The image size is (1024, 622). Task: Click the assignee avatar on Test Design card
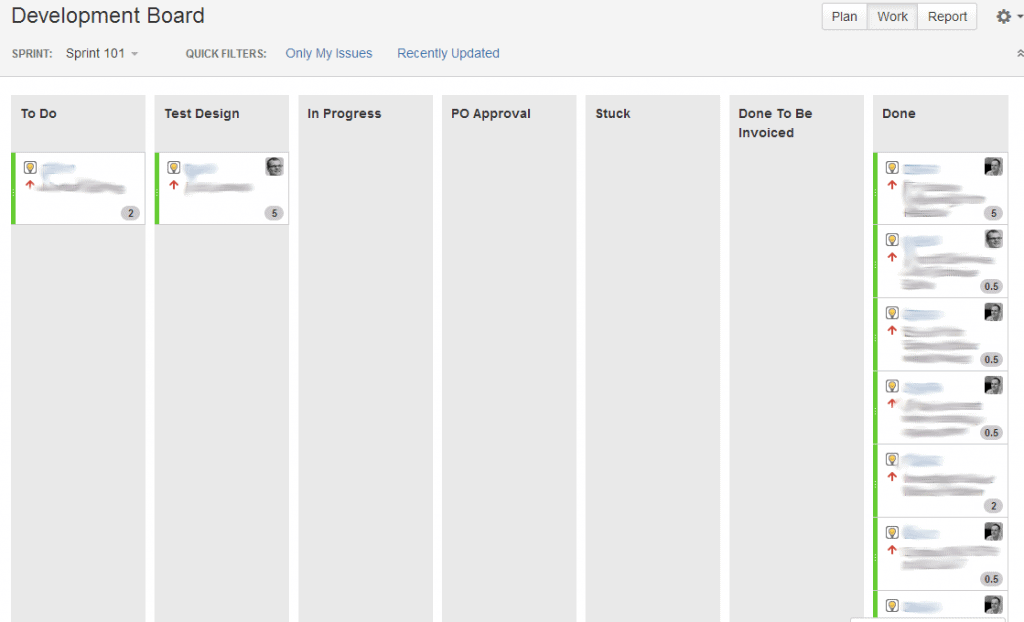(274, 167)
